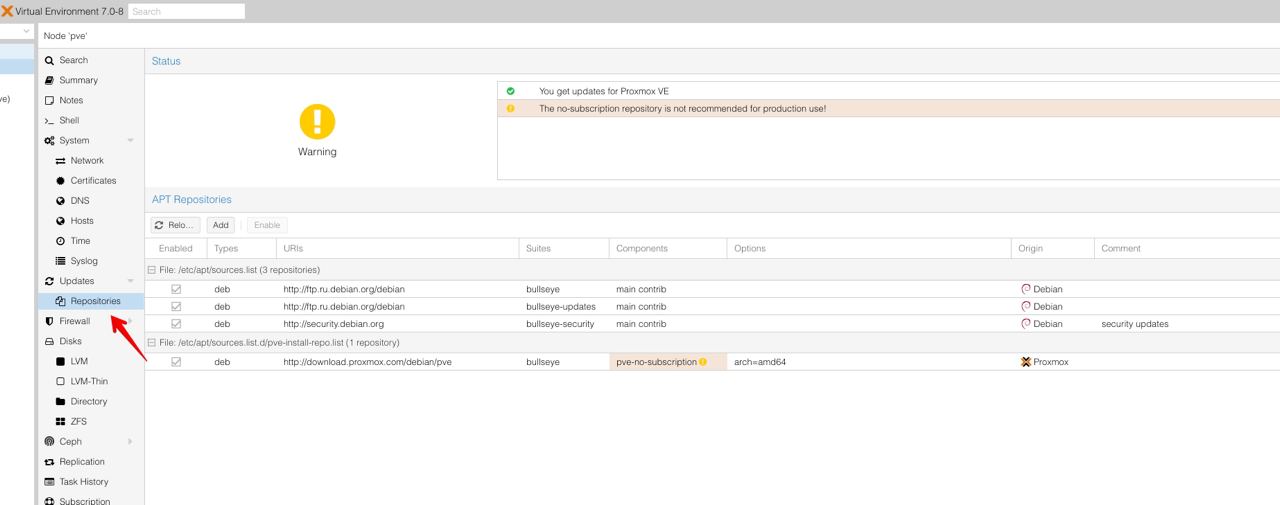
Task: Click the green check icon for Proxmox VE updates
Action: 510,91
